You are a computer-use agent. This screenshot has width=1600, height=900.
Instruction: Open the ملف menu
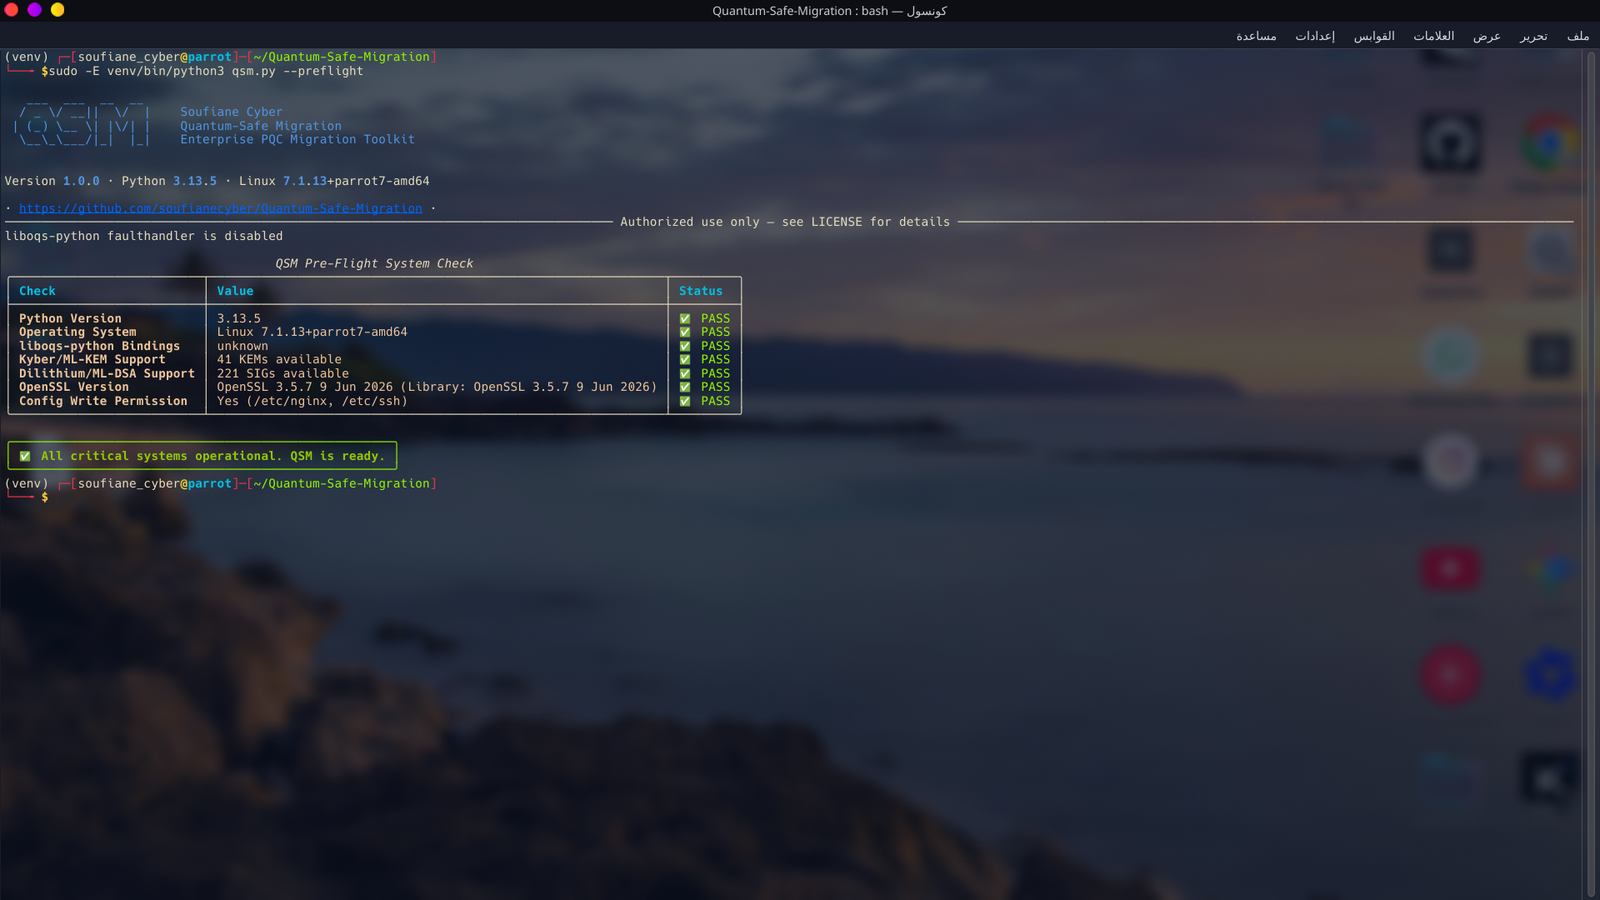[x=1578, y=36]
